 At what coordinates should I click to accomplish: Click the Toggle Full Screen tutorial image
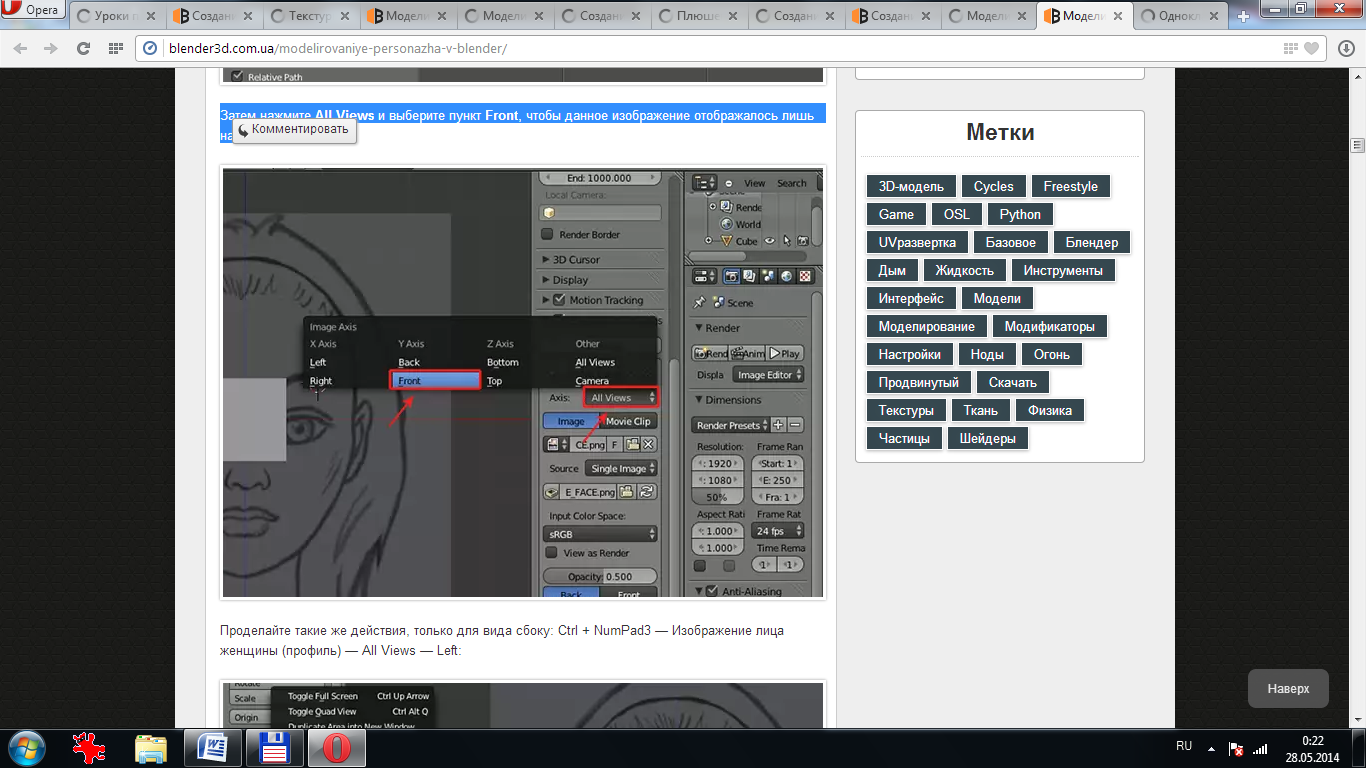(x=523, y=705)
